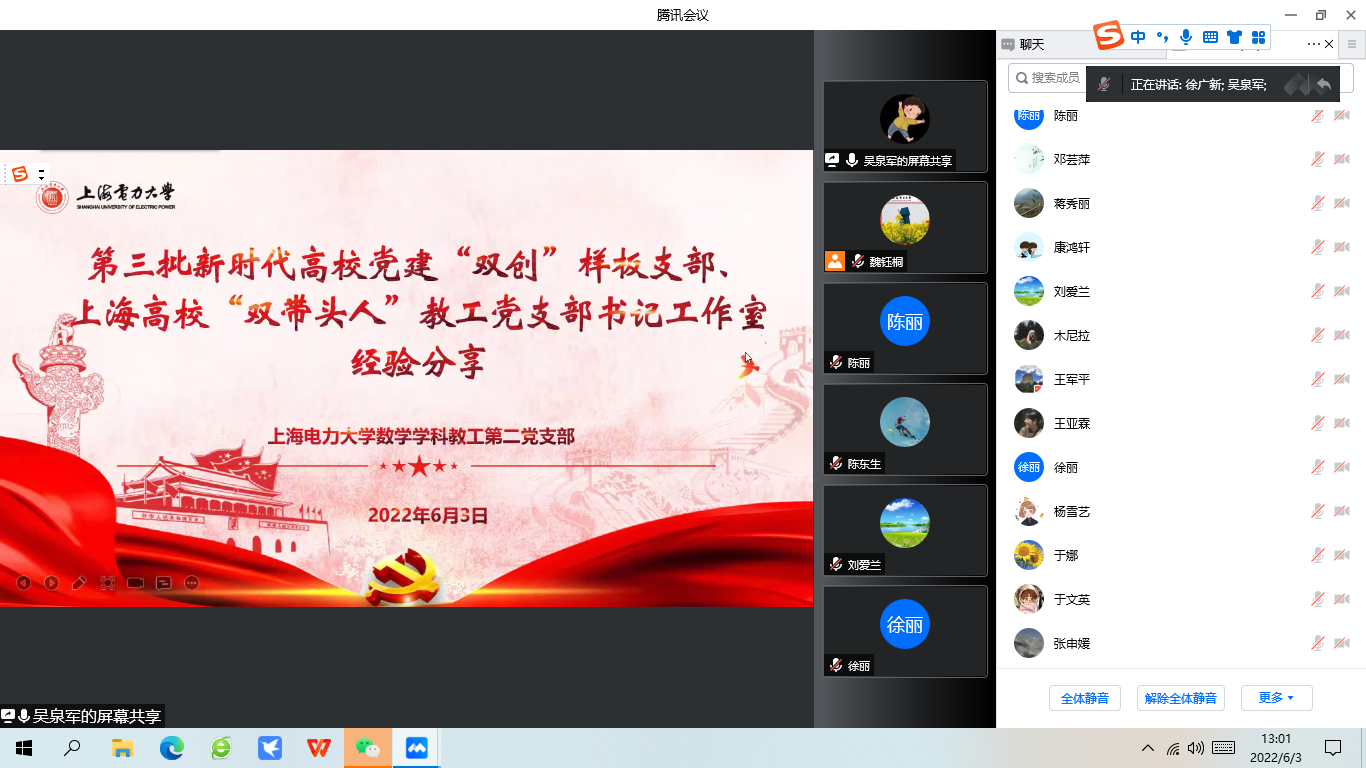The image size is (1366, 768).
Task: Switch to the 聊天 chat tab
Action: [1034, 44]
